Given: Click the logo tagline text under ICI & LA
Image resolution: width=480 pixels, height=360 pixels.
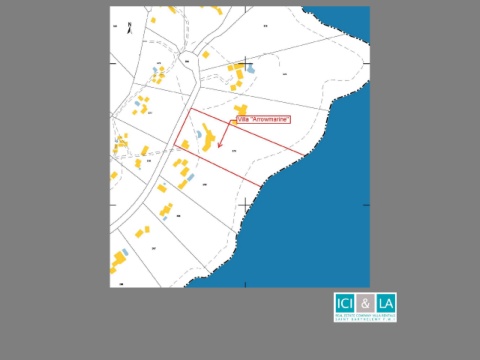Looking at the screenshot, I should coord(365,317).
